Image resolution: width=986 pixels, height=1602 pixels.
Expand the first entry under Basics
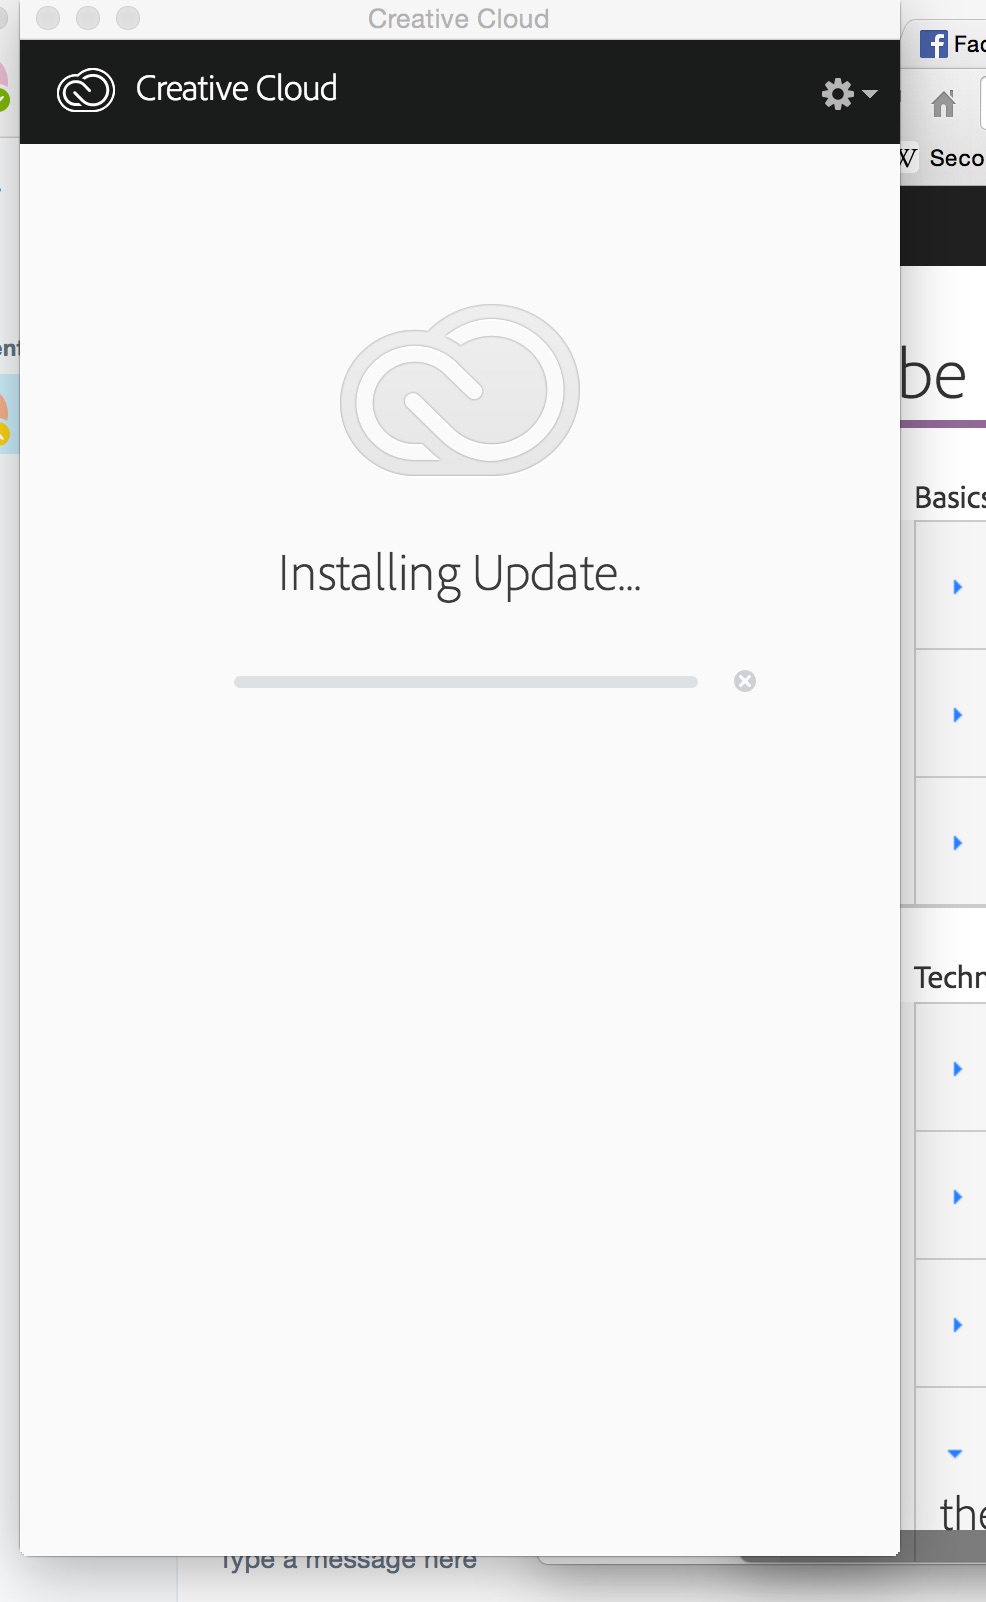coord(958,588)
